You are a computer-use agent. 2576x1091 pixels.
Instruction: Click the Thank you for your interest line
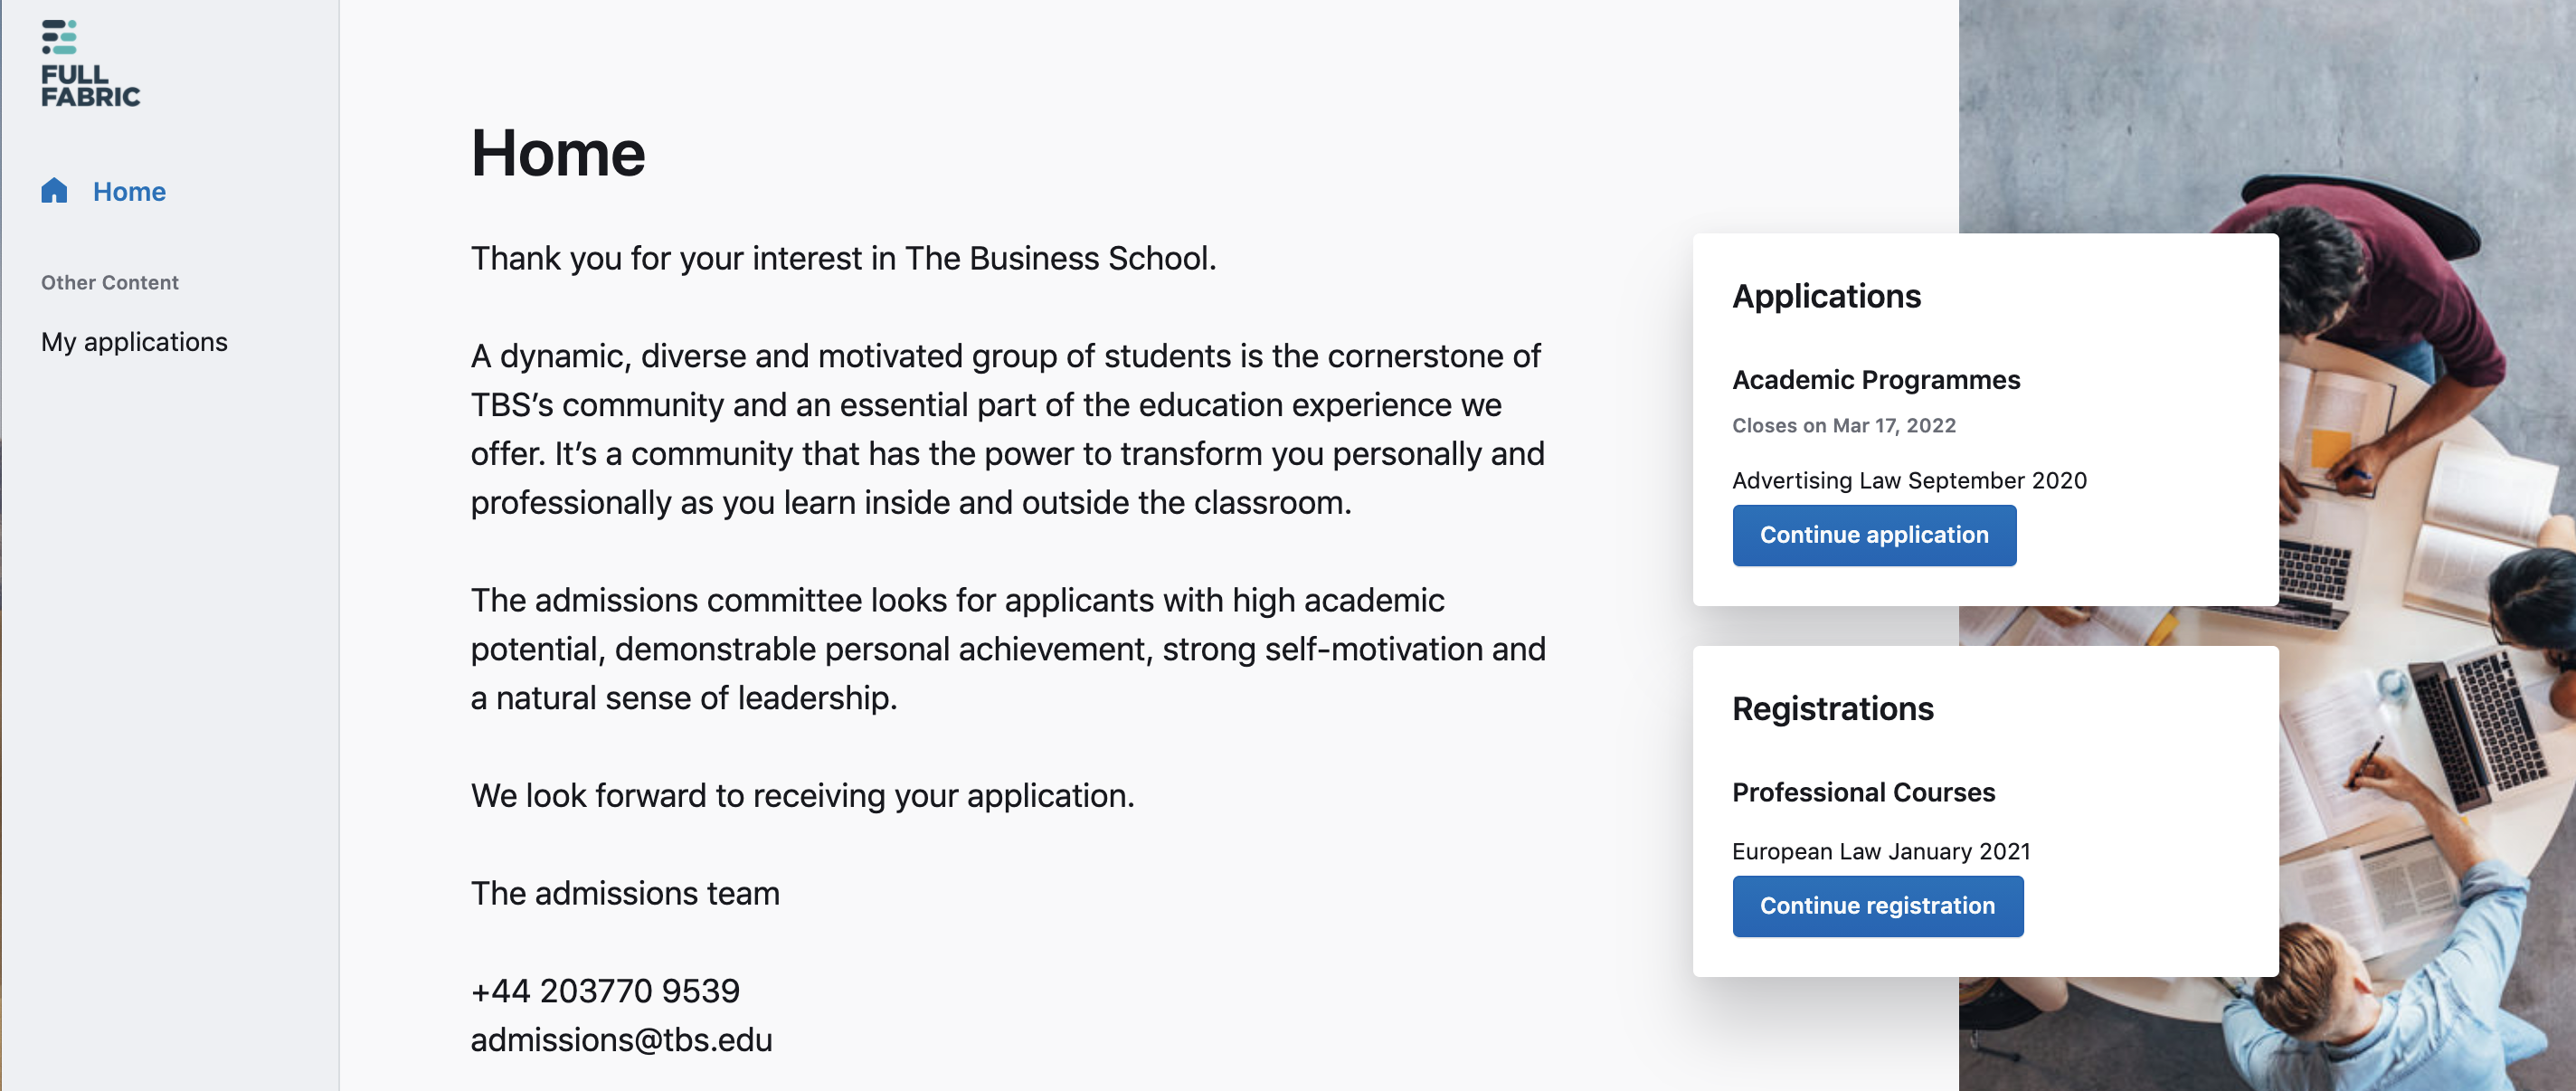tap(843, 259)
